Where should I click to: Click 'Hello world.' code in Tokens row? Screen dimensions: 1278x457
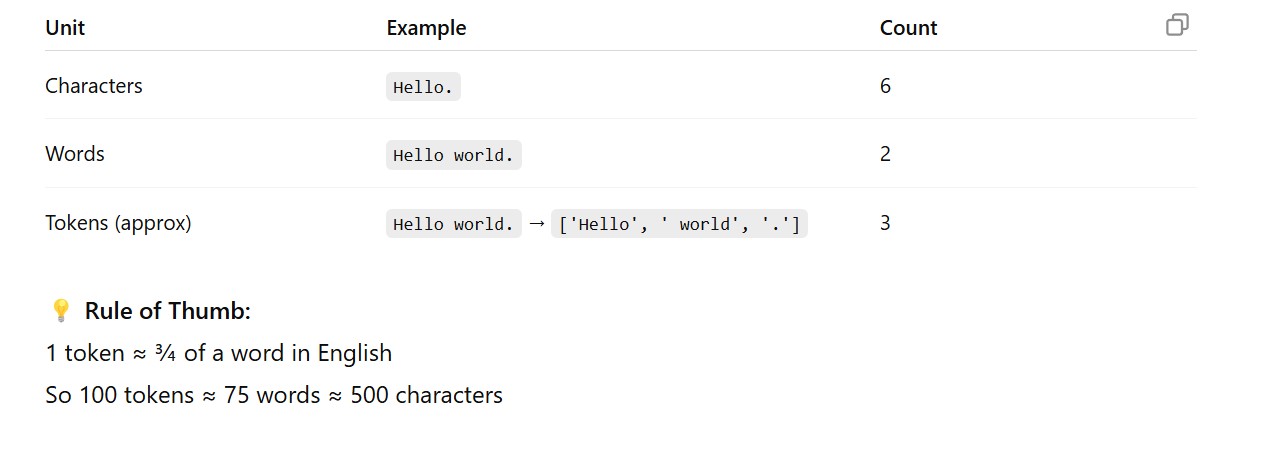click(x=453, y=224)
